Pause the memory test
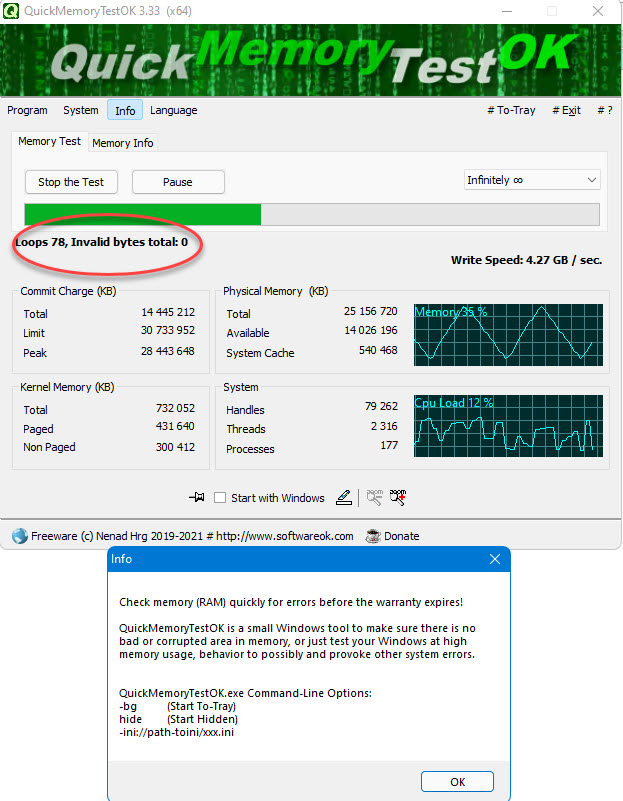Image resolution: width=623 pixels, height=801 pixels. pos(178,182)
